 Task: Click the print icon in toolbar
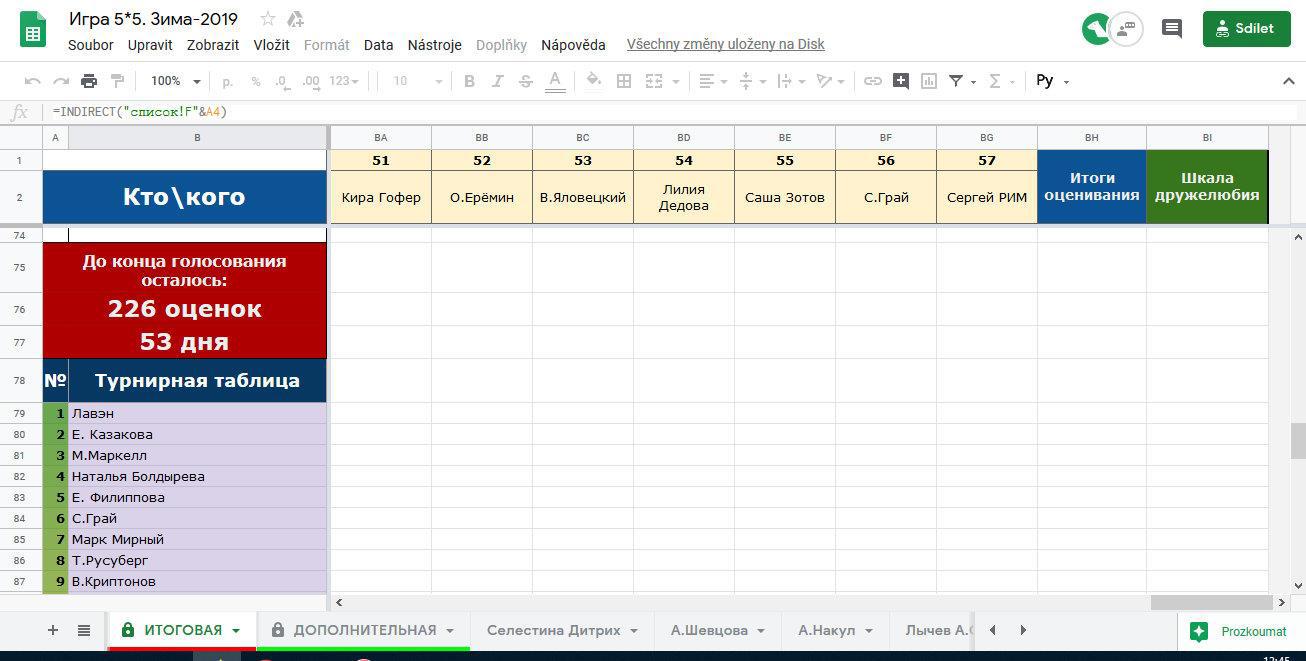89,81
